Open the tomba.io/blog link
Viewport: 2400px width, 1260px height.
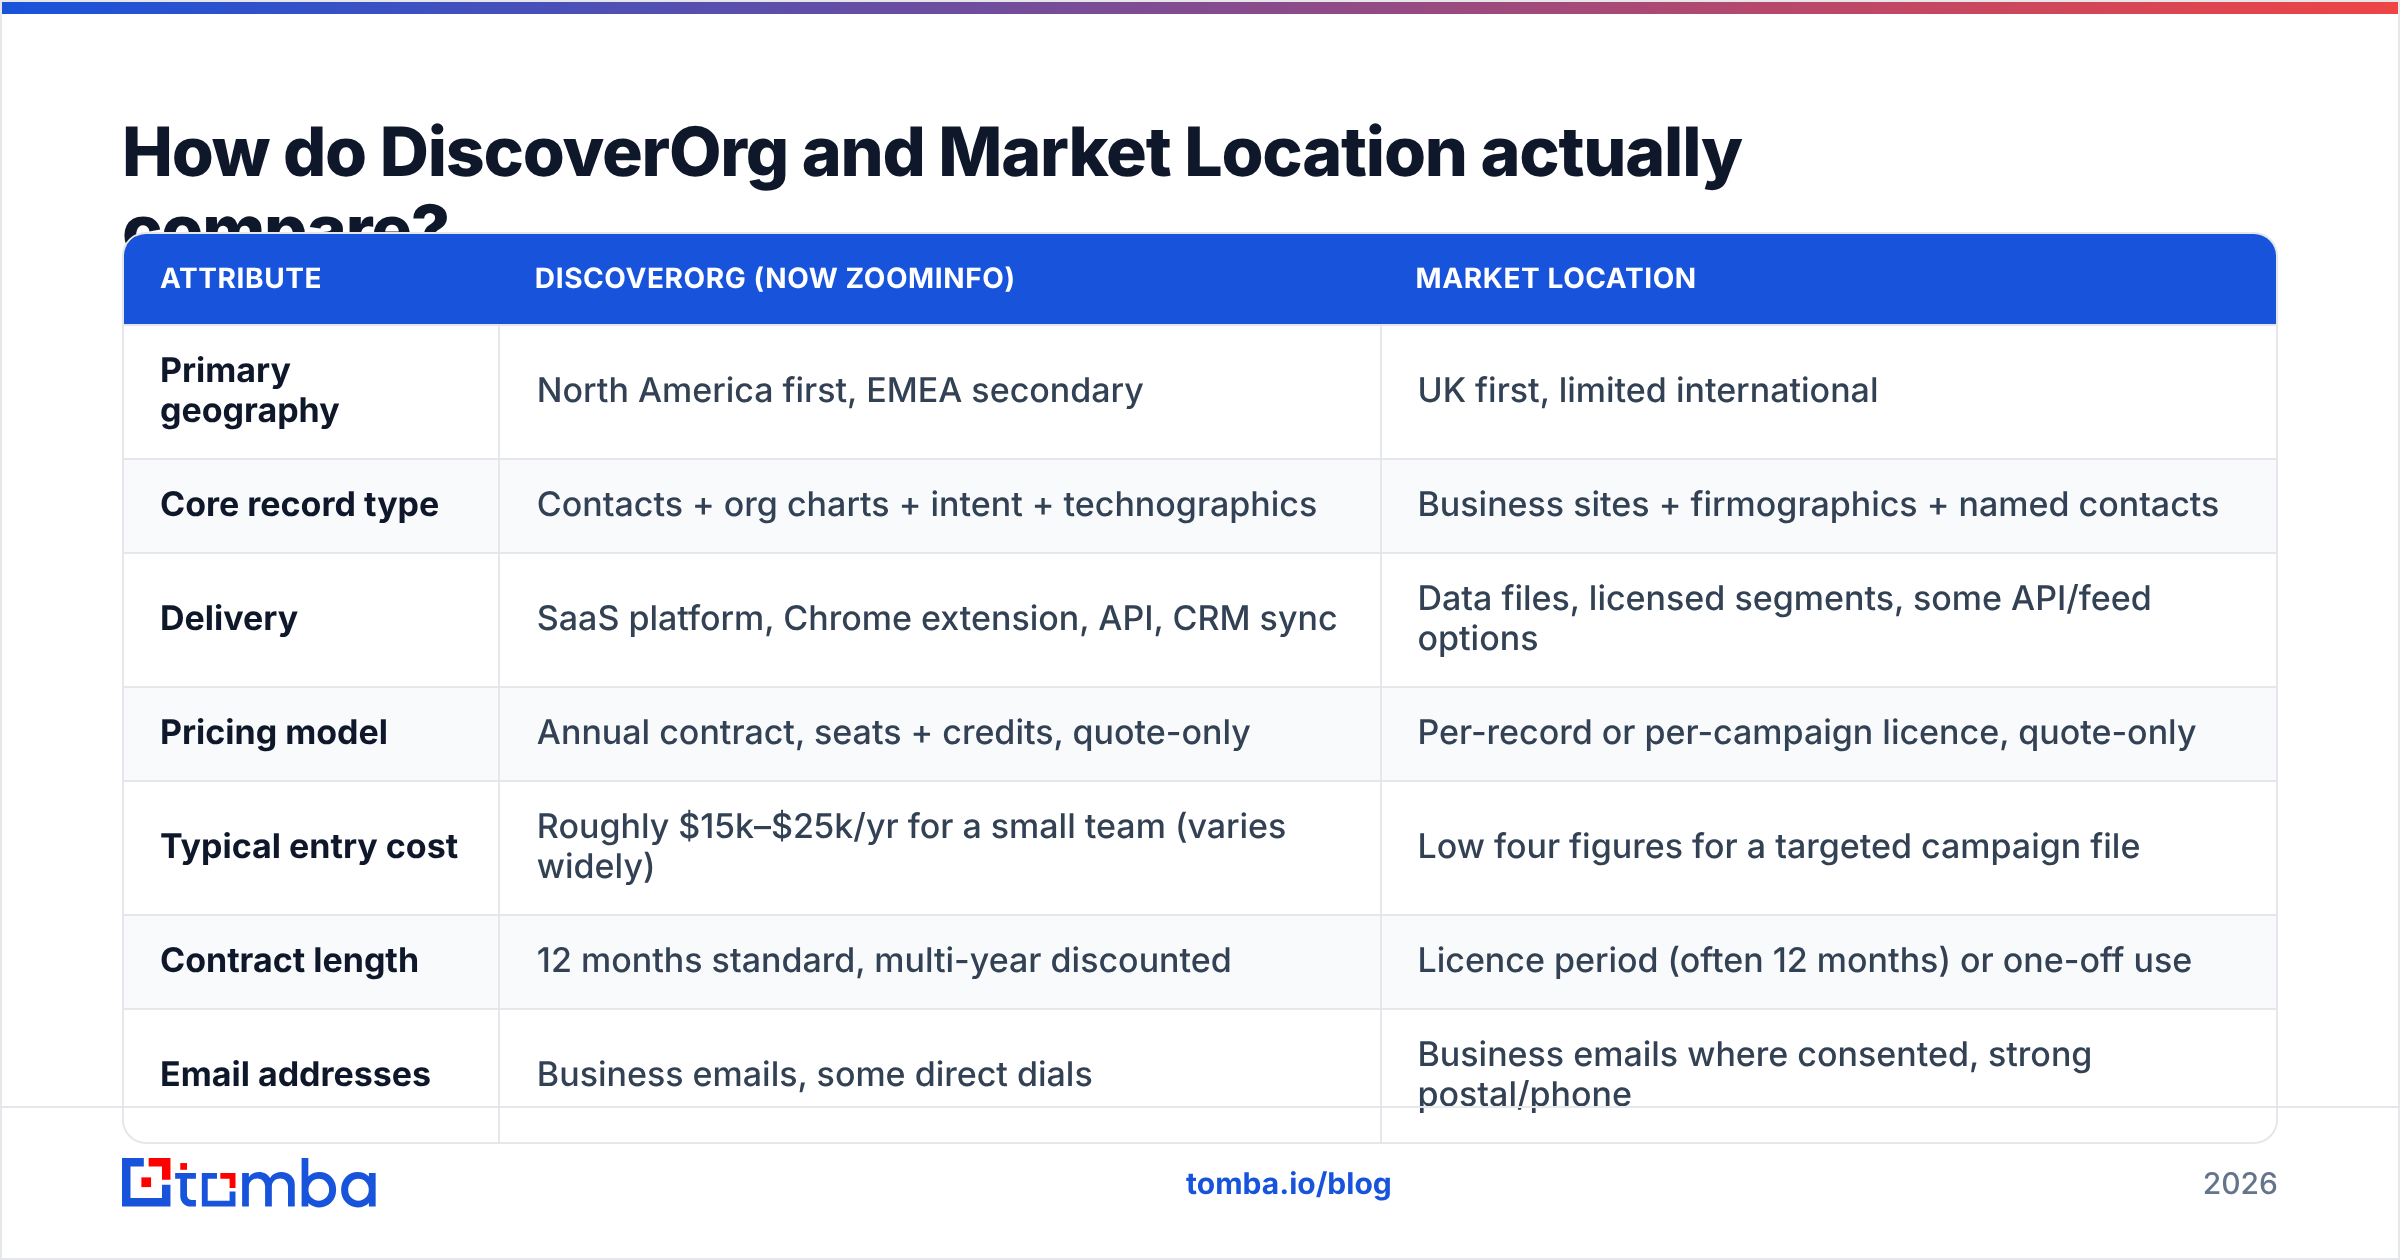tap(1288, 1184)
